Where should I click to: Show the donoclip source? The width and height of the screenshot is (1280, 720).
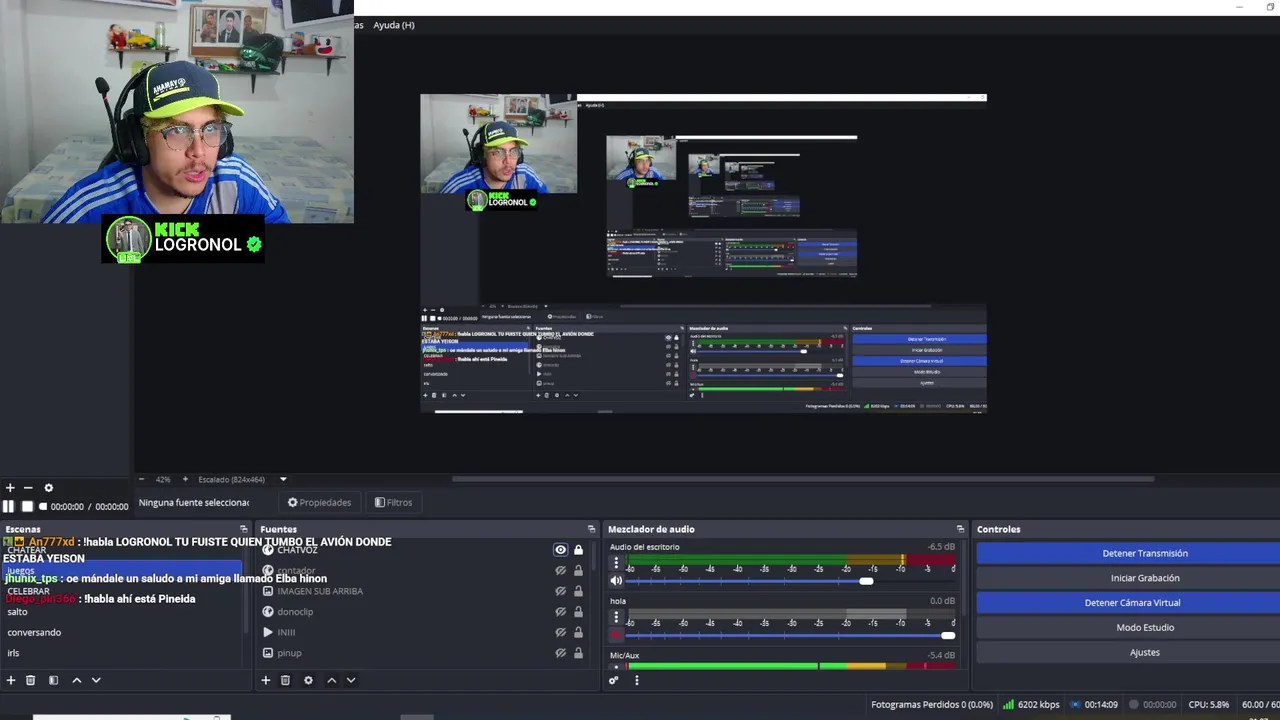(x=560, y=611)
